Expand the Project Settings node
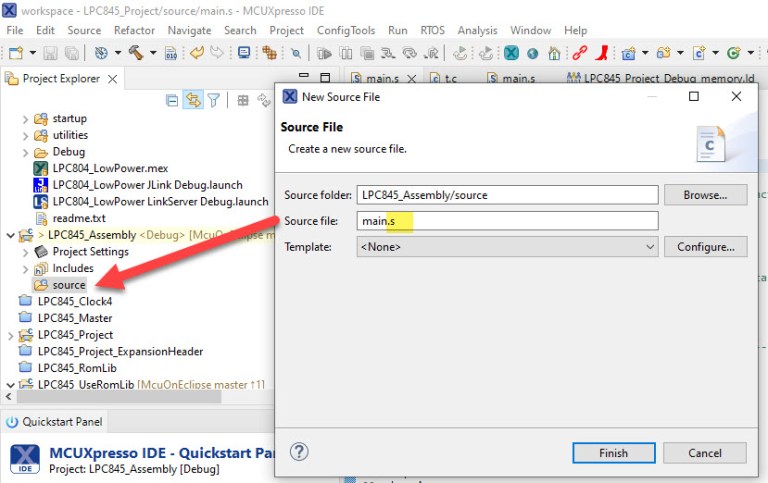This screenshot has width=768, height=483. tap(25, 252)
